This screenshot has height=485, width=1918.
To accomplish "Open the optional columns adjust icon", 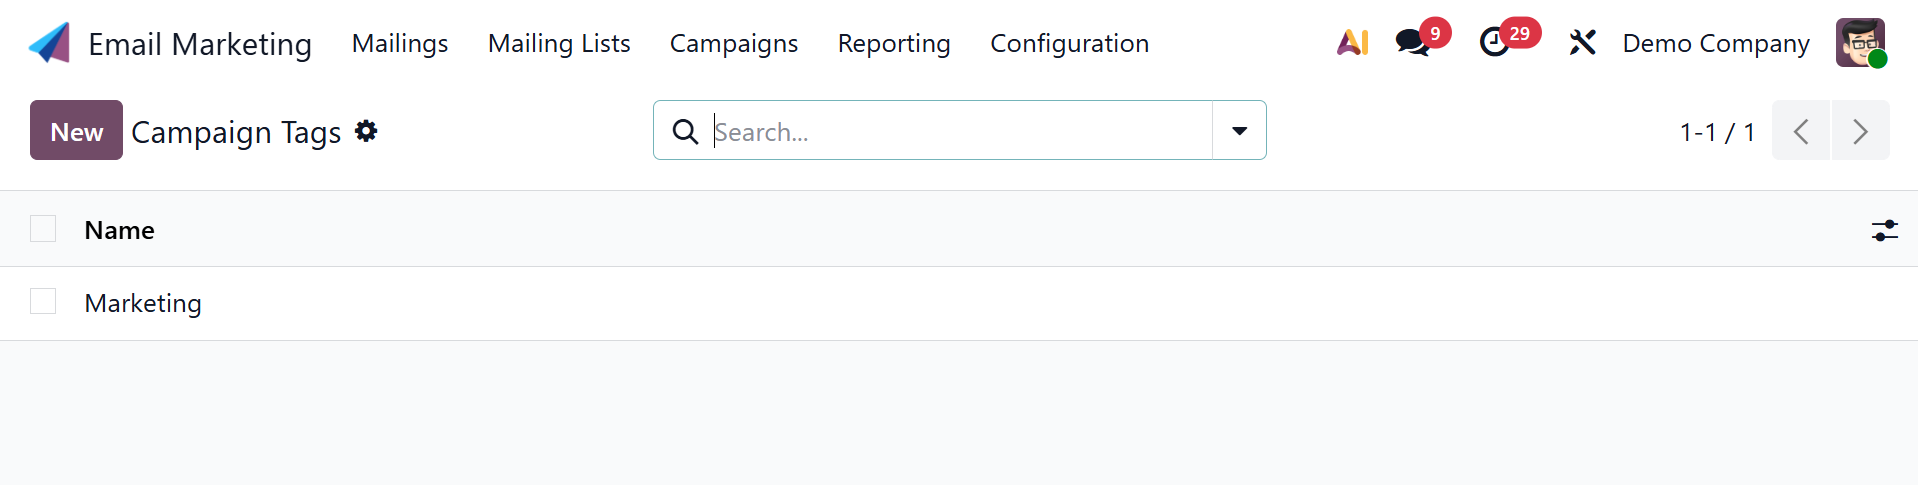I will tap(1884, 230).
